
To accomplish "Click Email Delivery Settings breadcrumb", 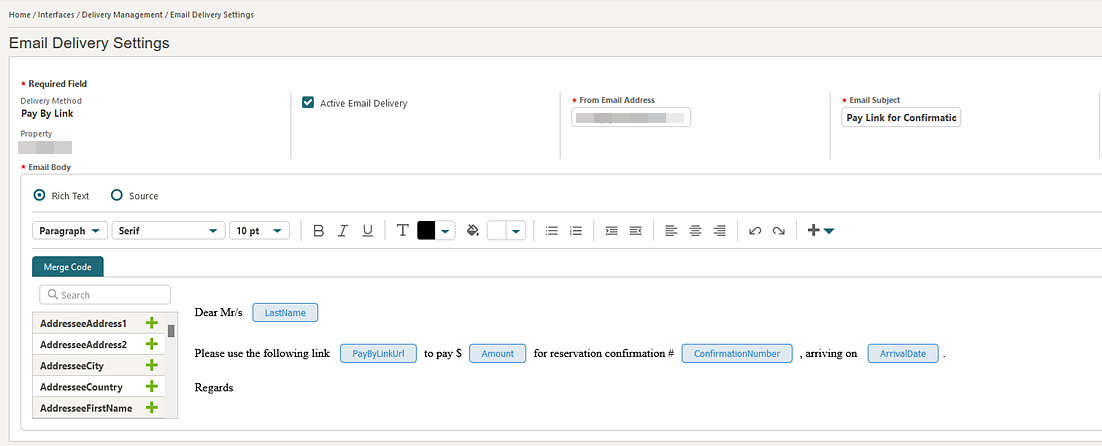I will 212,15.
